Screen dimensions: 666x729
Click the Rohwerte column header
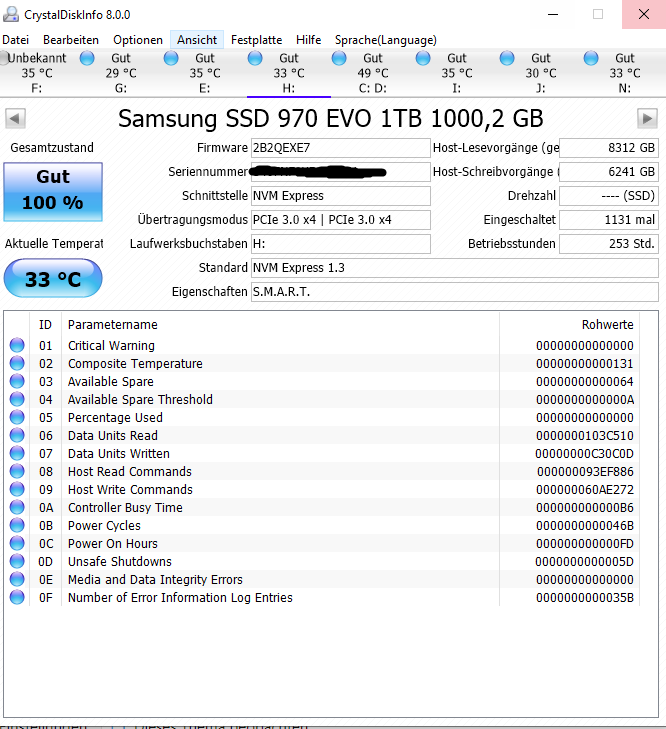[x=569, y=325]
